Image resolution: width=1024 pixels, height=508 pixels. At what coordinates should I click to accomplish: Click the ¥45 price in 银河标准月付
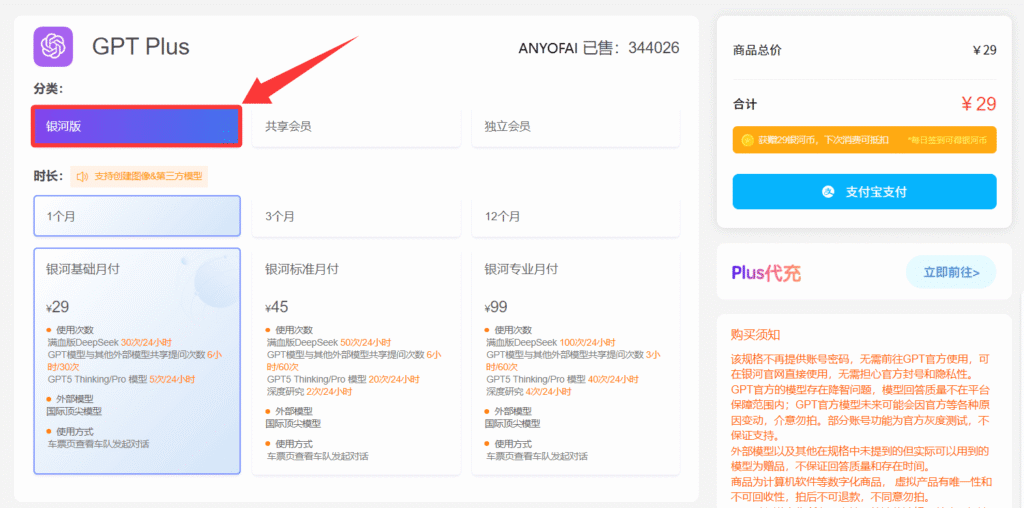(277, 307)
